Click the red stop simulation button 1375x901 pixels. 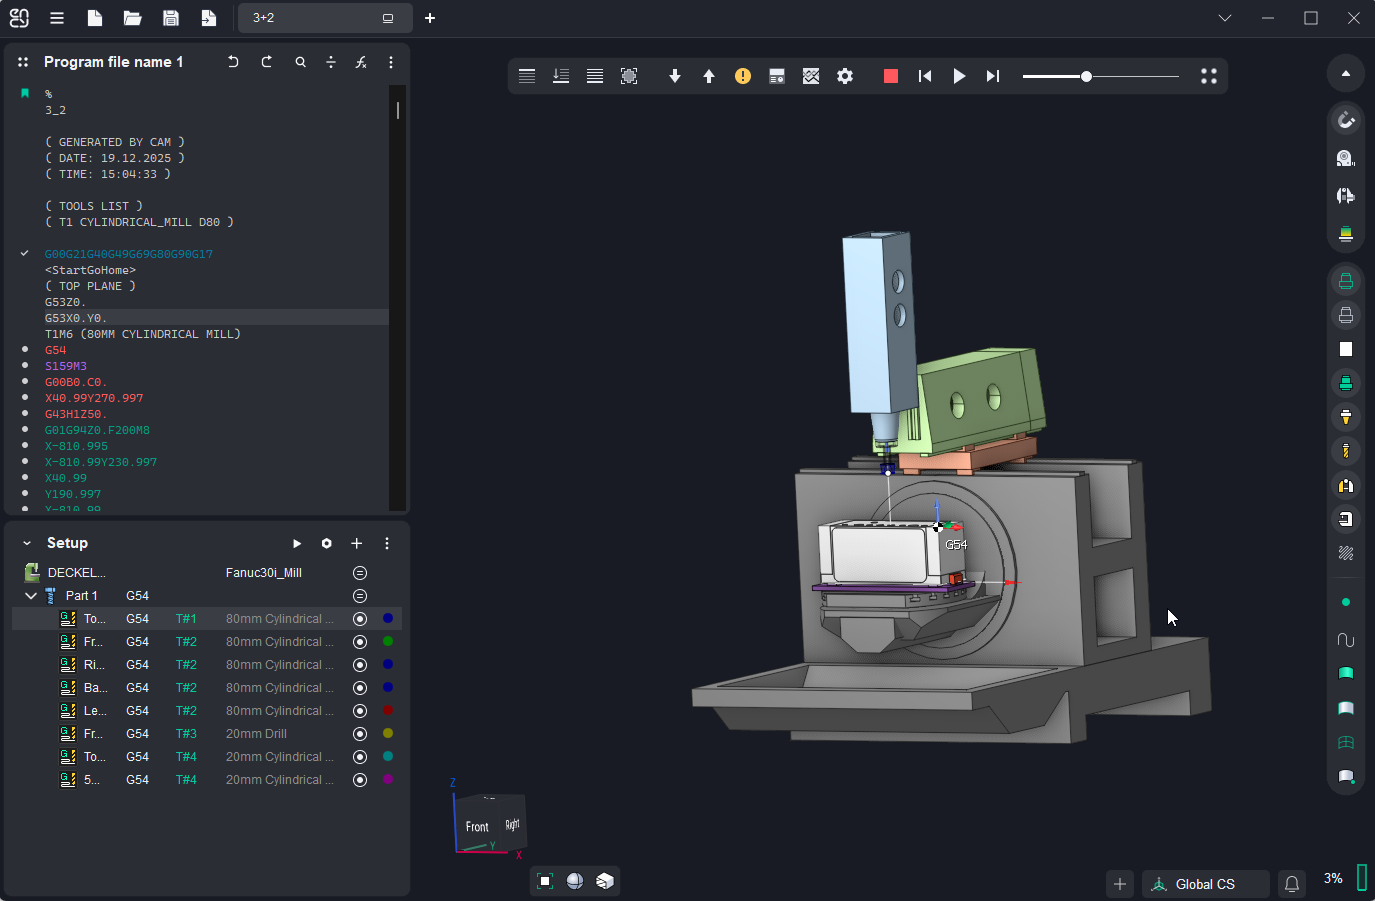coord(890,76)
